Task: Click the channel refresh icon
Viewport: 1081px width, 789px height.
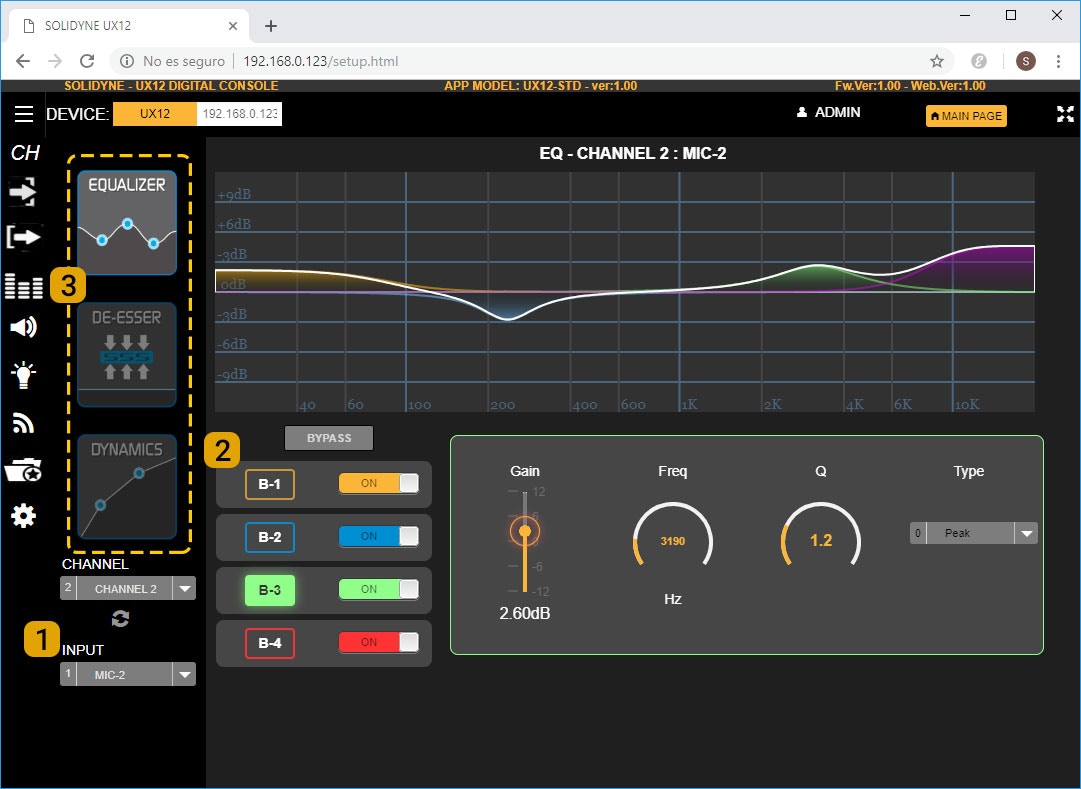Action: tap(120, 618)
